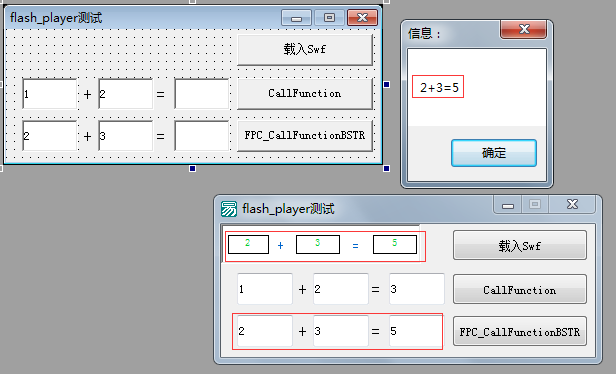Click 载入Swf button in running flash_player window

point(520,246)
